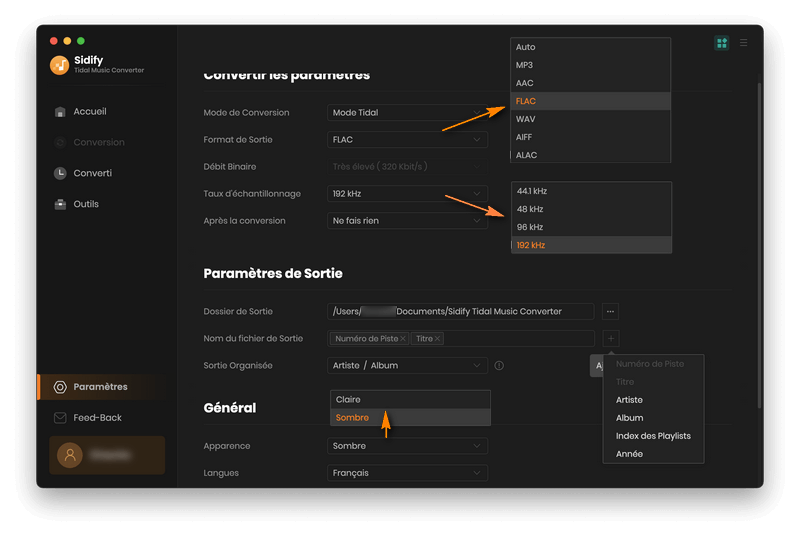
Task: Open the Accueil home page
Action: click(x=89, y=112)
